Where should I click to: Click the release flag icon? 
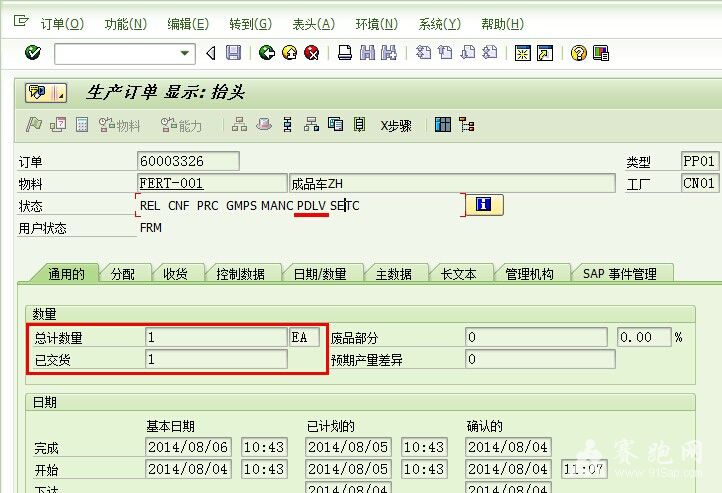pyautogui.click(x=34, y=124)
